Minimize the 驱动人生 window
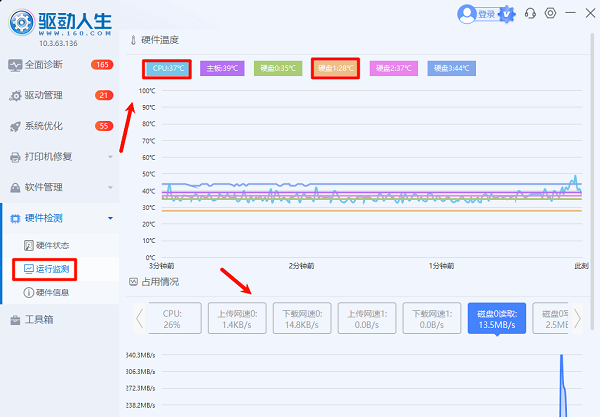This screenshot has height=417, width=600. (571, 13)
